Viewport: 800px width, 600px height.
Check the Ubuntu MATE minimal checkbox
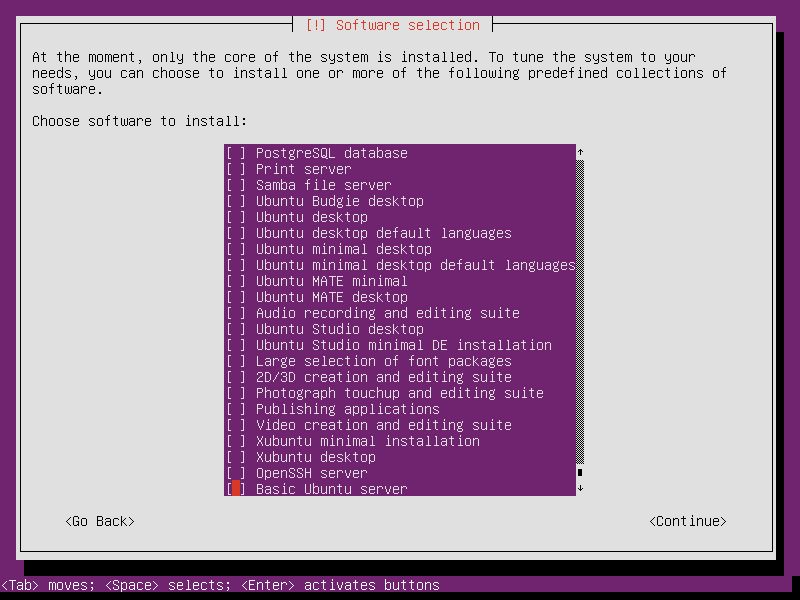[x=236, y=281]
